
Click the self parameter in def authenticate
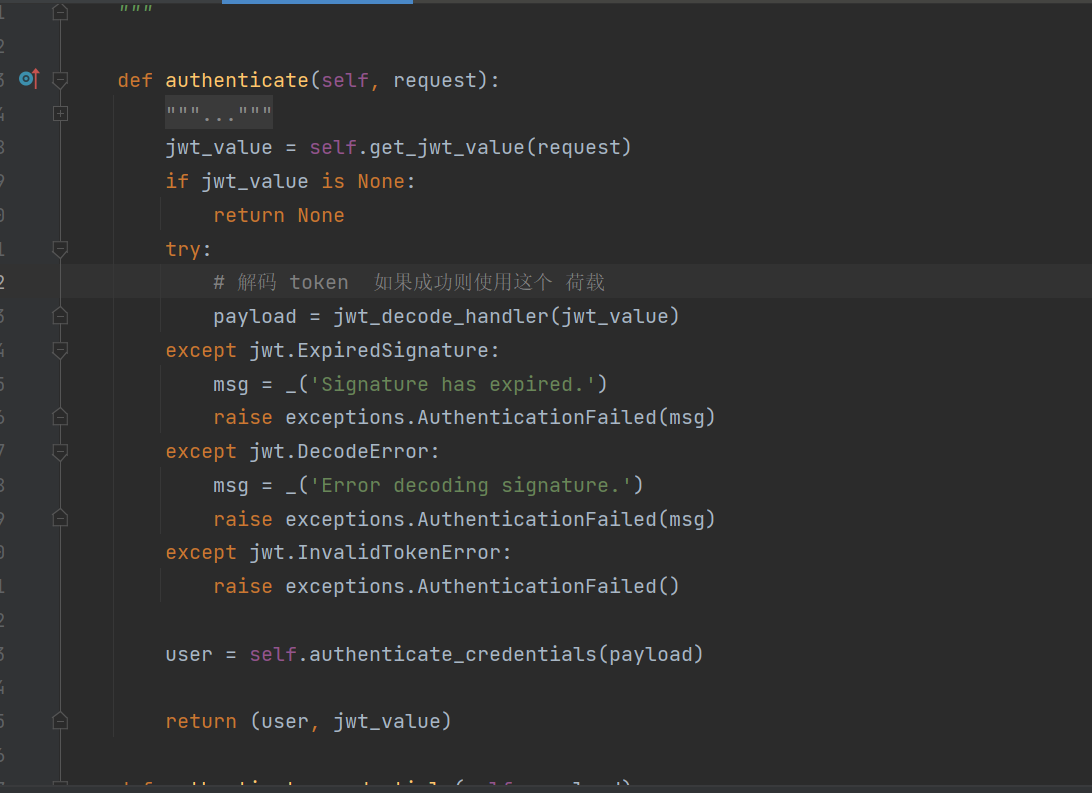pyautogui.click(x=345, y=80)
